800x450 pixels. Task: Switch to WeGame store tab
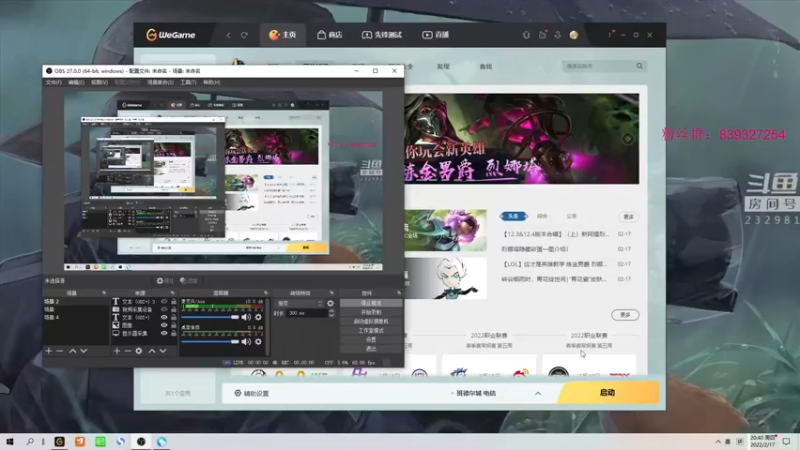330,35
